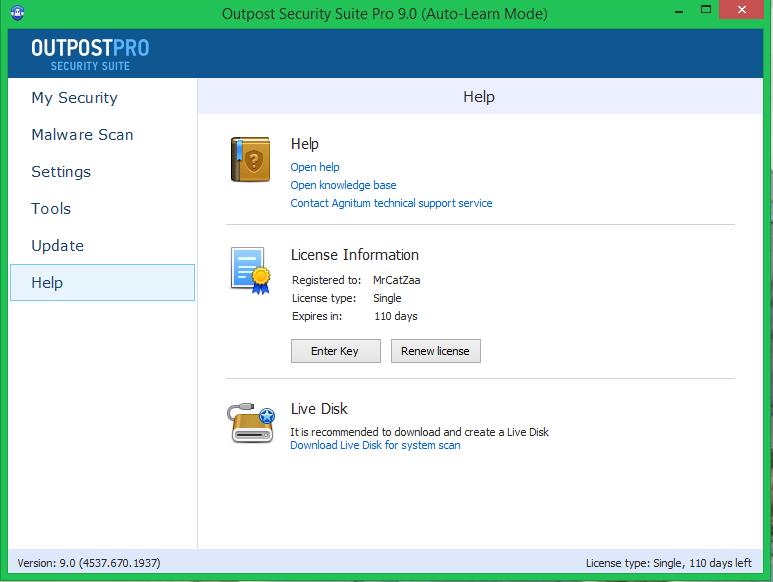Click the Outpost shield icon in title bar

click(x=17, y=12)
